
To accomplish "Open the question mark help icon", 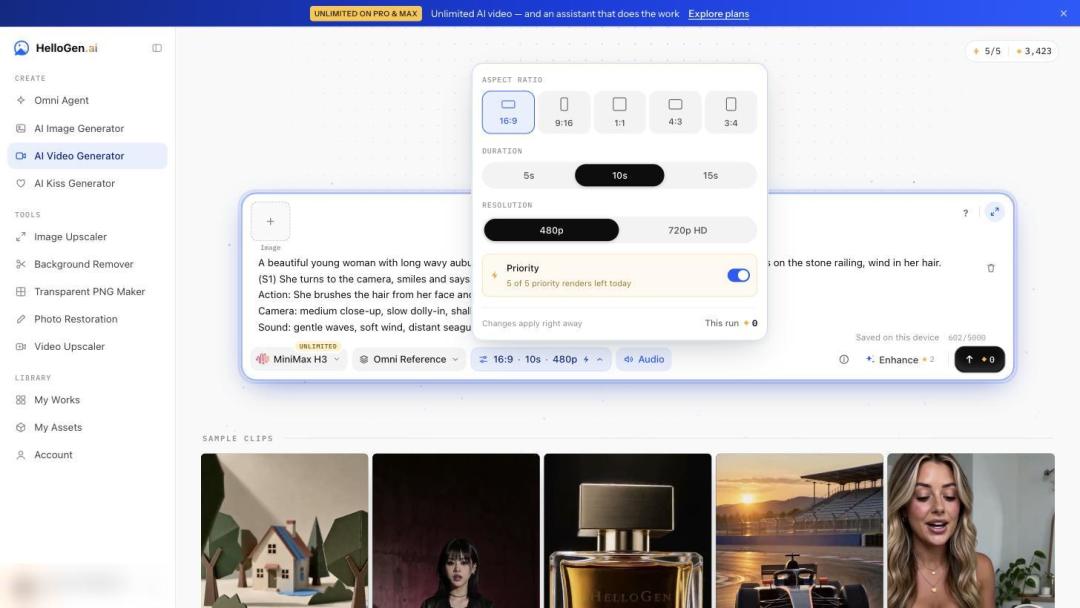I will pos(965,213).
